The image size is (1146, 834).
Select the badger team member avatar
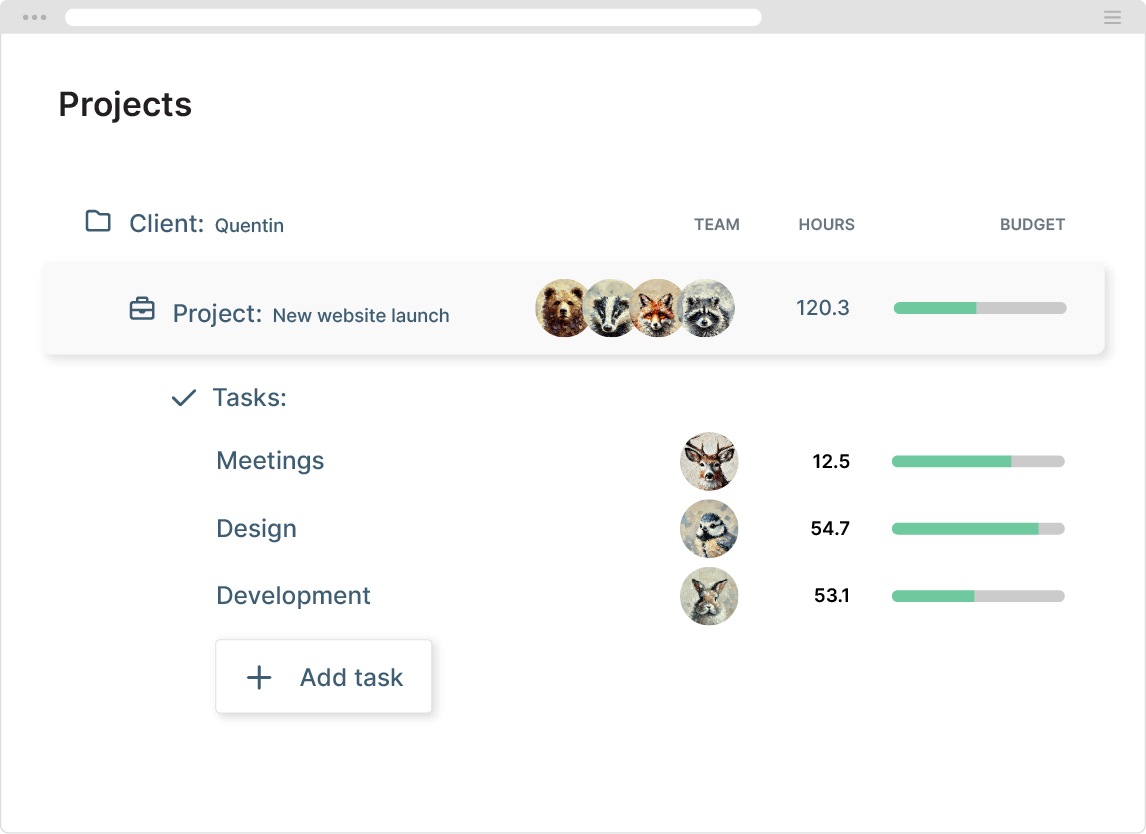608,308
